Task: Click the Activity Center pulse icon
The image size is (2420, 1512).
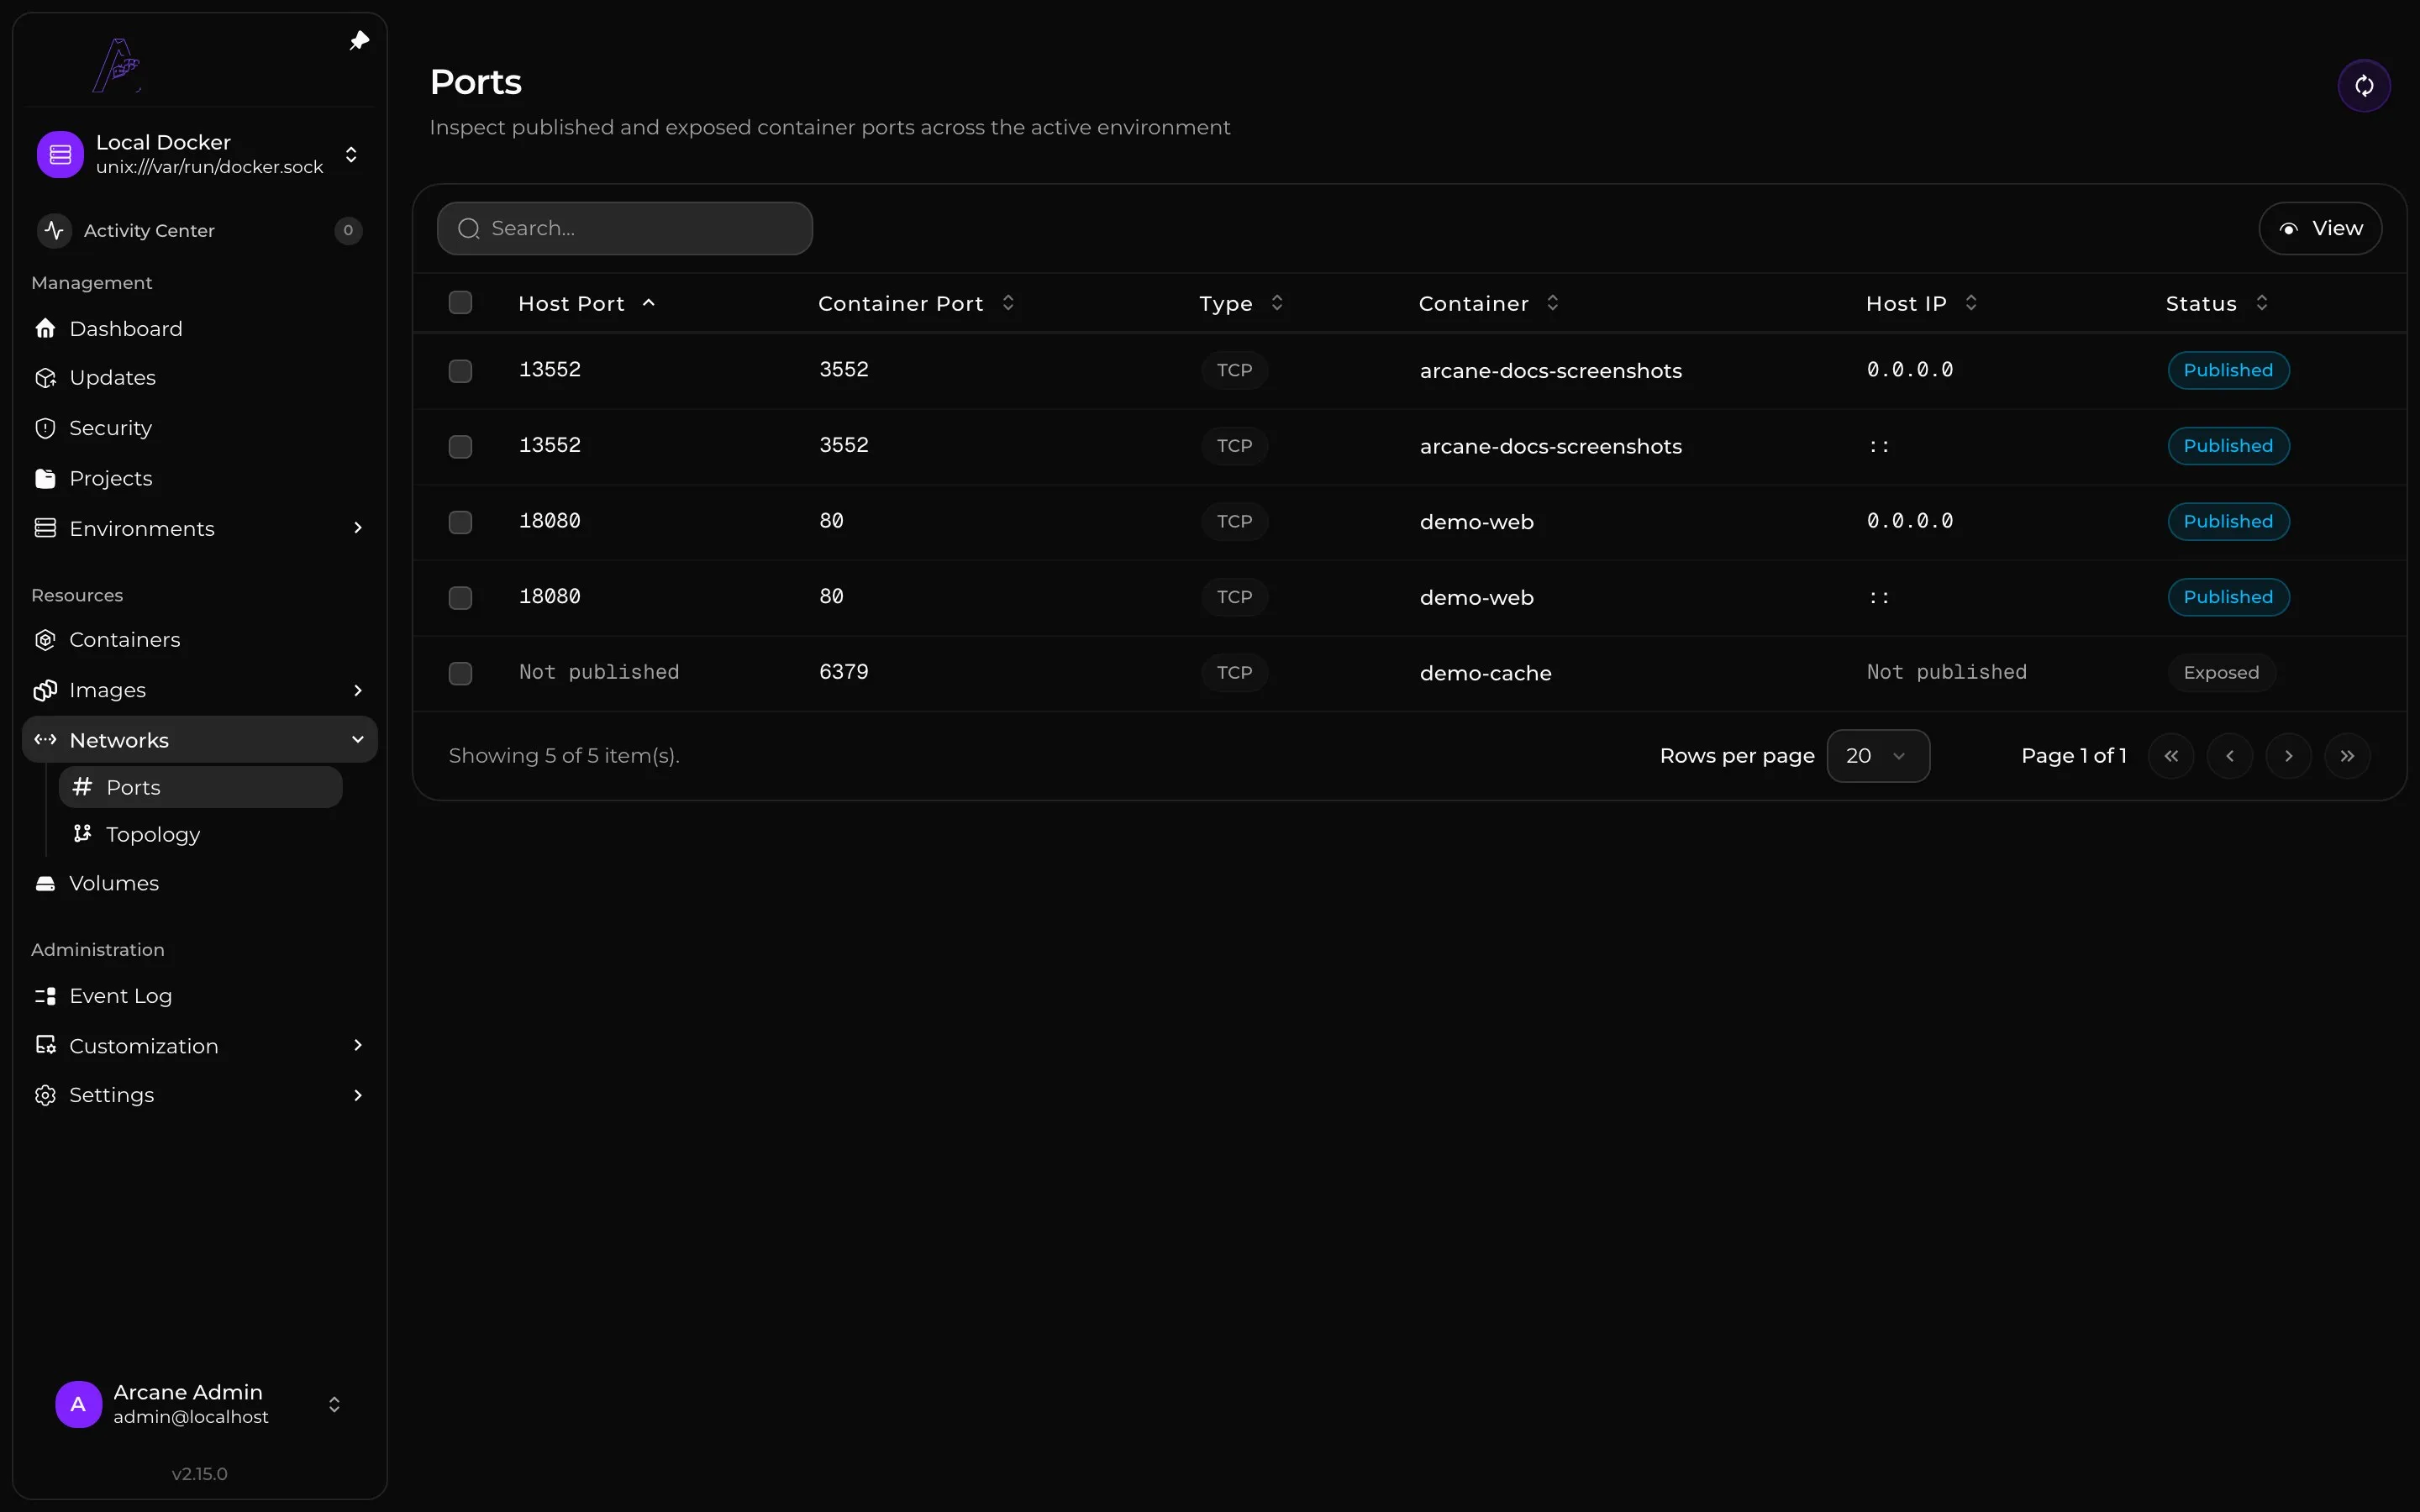Action: pos(54,230)
